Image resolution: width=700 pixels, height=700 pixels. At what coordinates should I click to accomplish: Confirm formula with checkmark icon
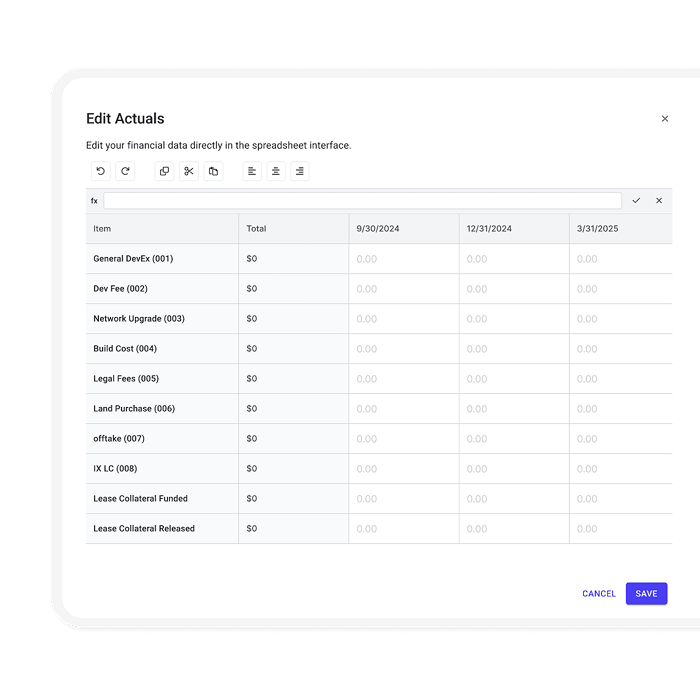point(636,200)
